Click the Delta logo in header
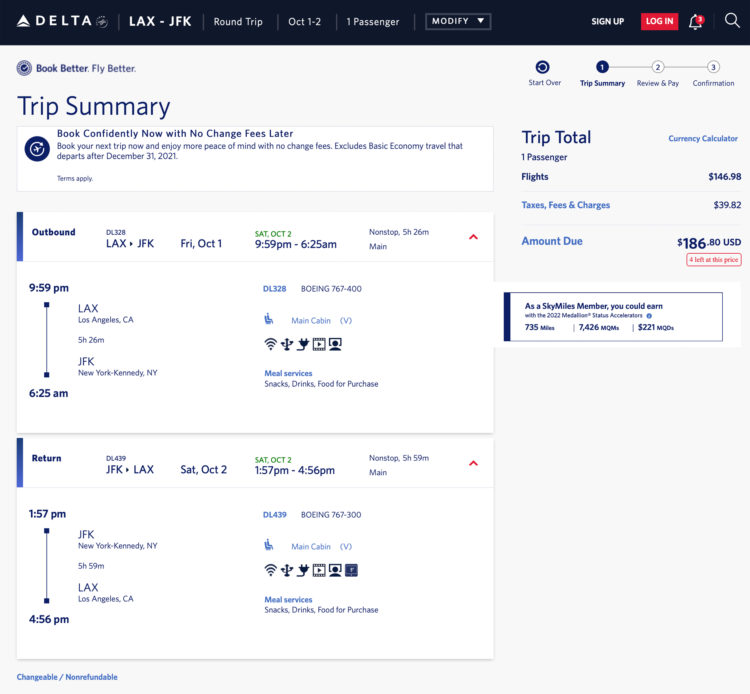Screen dimensions: 750x694 point(62,21)
